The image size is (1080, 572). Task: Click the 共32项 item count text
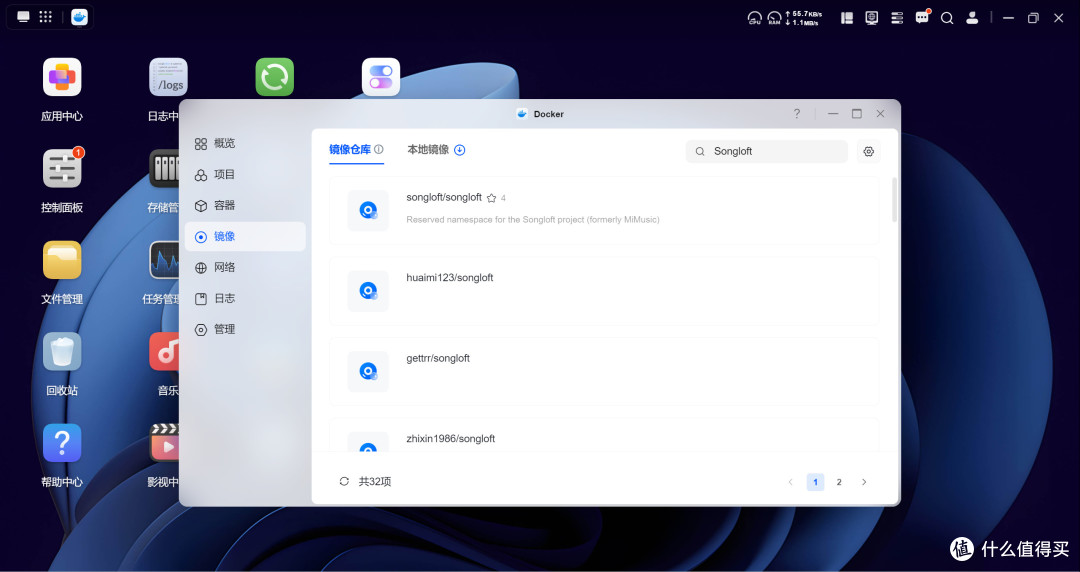coord(375,482)
